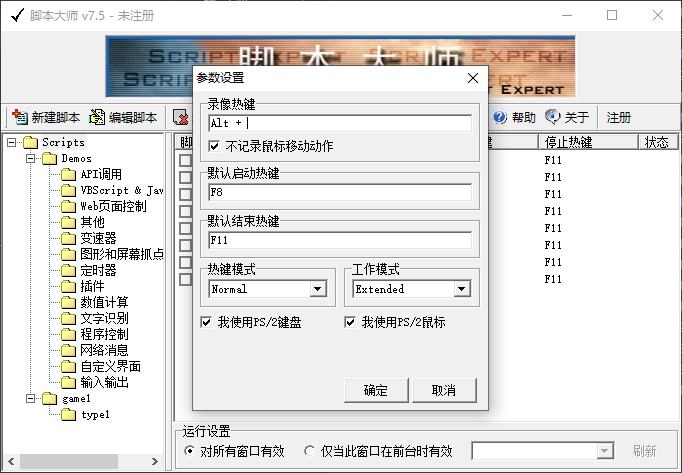Maximize the 脚本大师 main window
Image resolution: width=682 pixels, height=473 pixels.
click(612, 15)
